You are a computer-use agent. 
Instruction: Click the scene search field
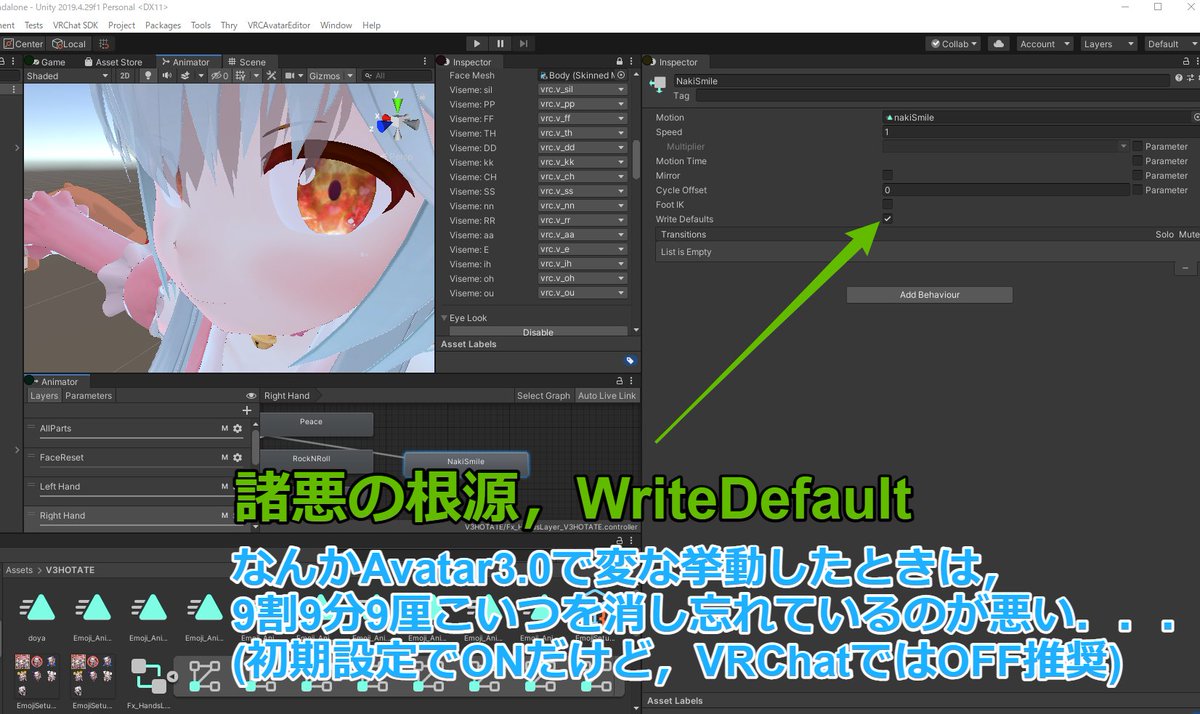click(x=399, y=76)
